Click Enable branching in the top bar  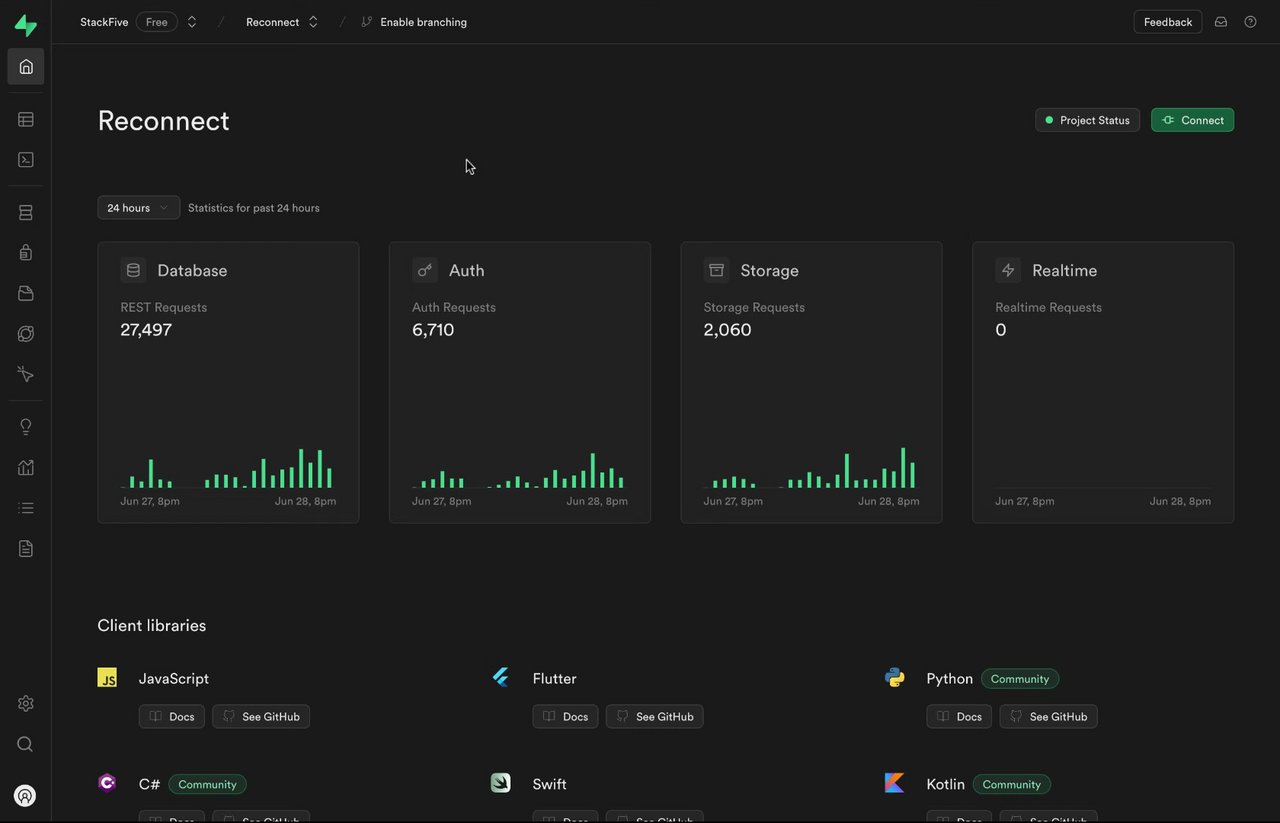coord(414,22)
